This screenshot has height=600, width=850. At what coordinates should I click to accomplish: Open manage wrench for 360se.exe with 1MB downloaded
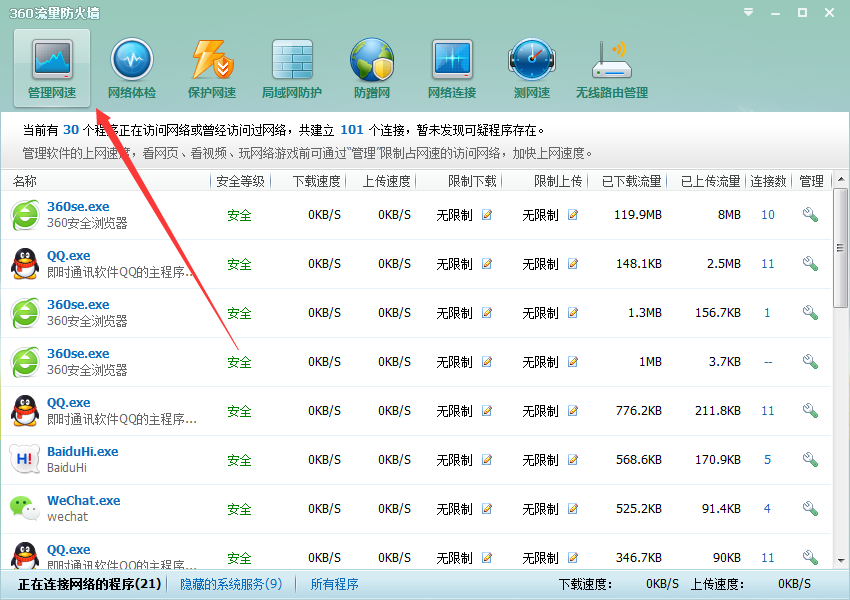coord(810,362)
